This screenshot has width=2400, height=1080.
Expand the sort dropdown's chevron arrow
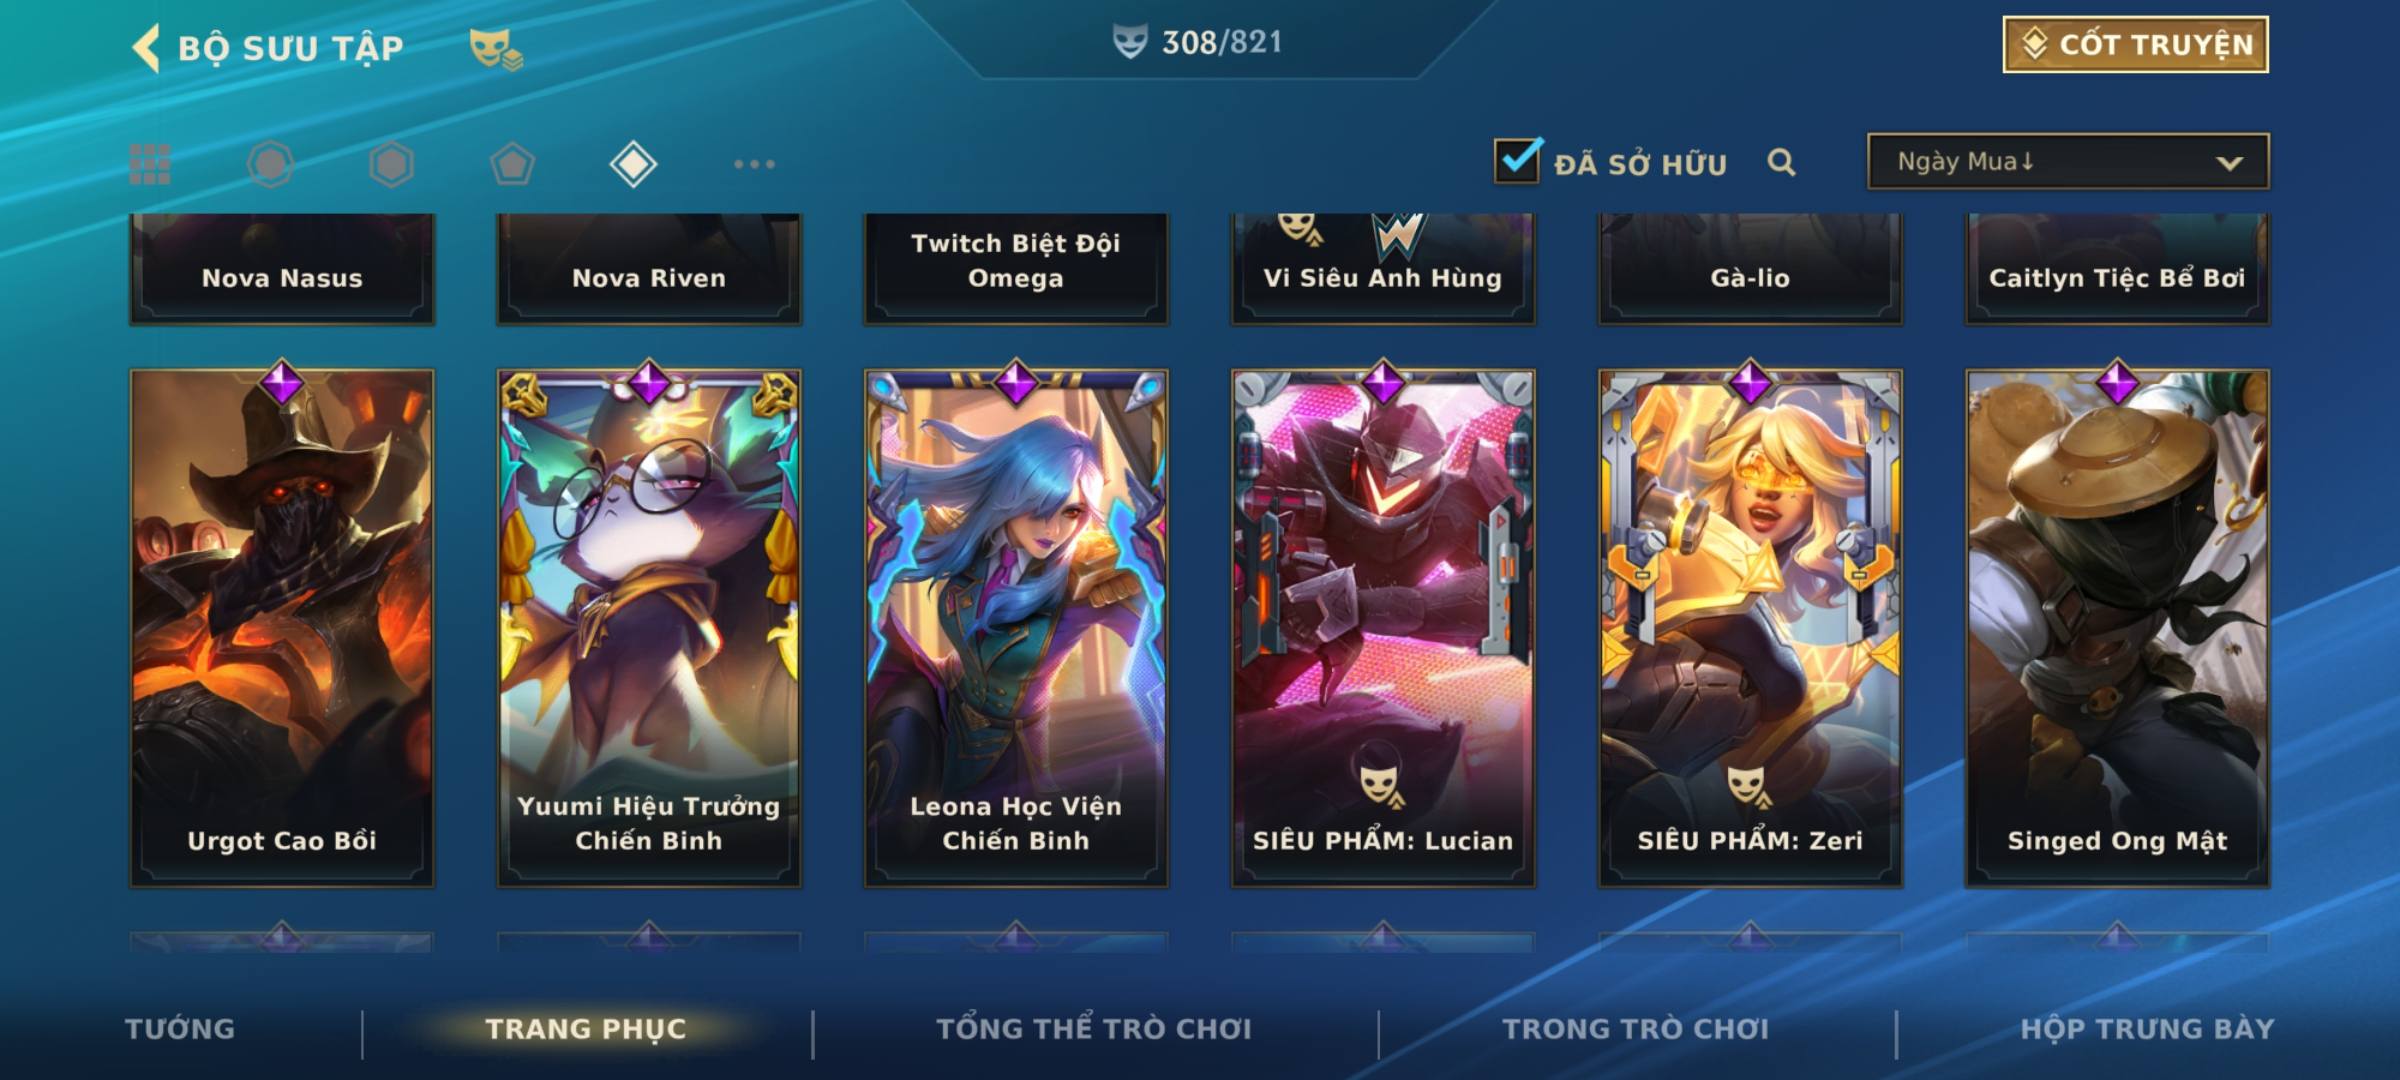2229,163
